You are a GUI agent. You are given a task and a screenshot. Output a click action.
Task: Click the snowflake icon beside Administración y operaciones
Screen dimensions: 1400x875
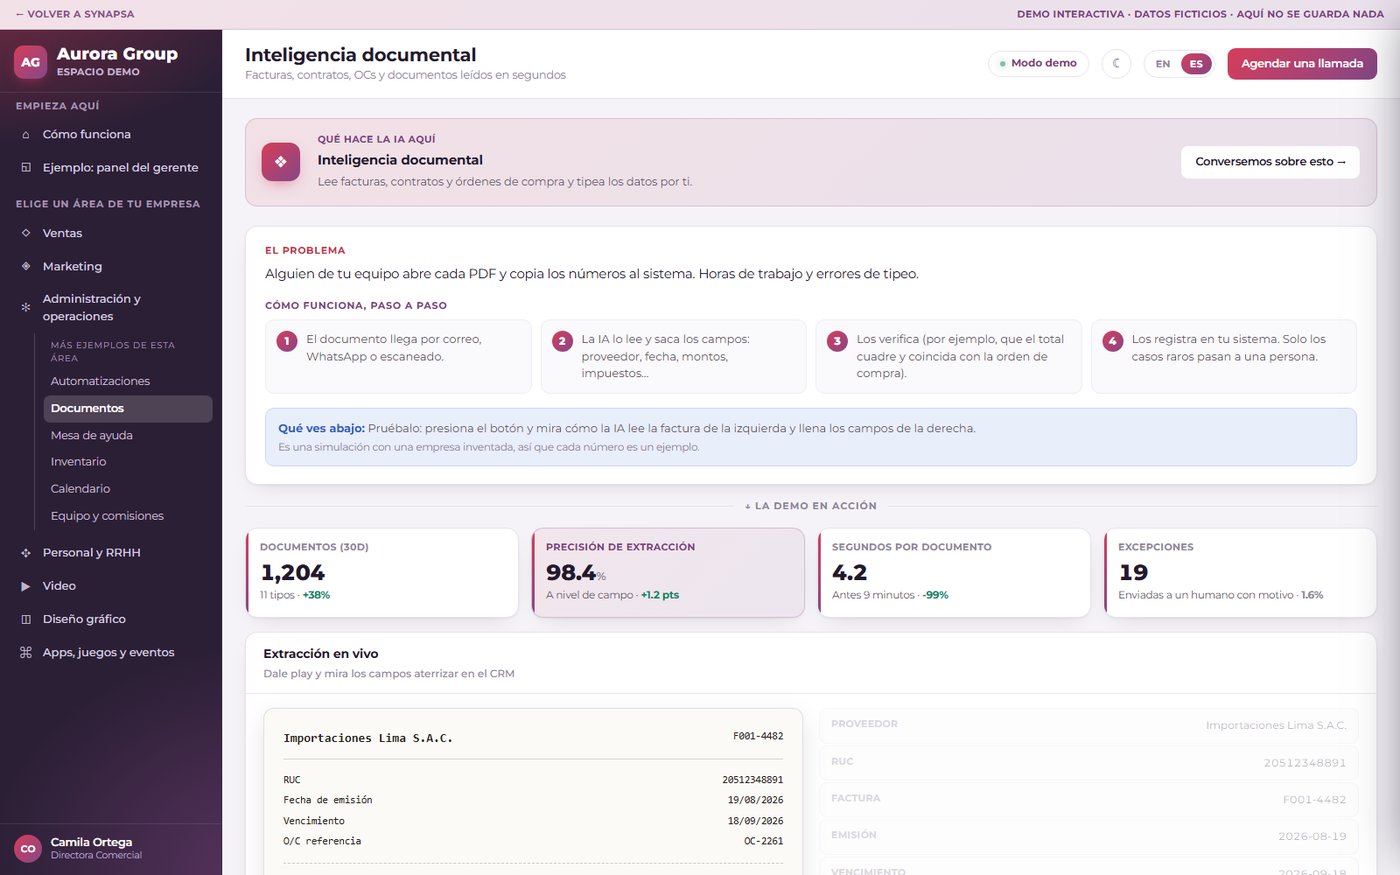(x=26, y=307)
